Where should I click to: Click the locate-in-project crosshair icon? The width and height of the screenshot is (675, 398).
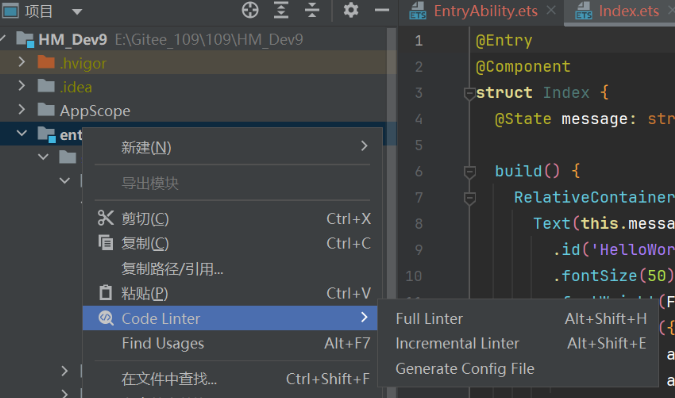click(x=250, y=10)
